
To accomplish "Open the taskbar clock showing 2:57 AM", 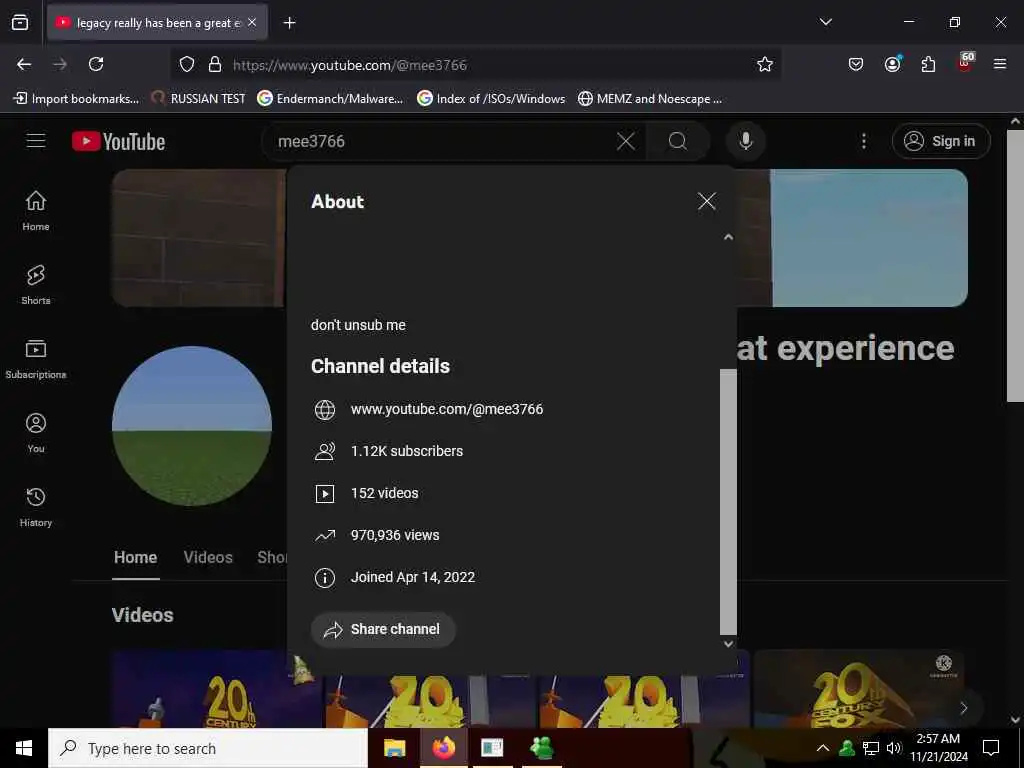I will pos(938,748).
